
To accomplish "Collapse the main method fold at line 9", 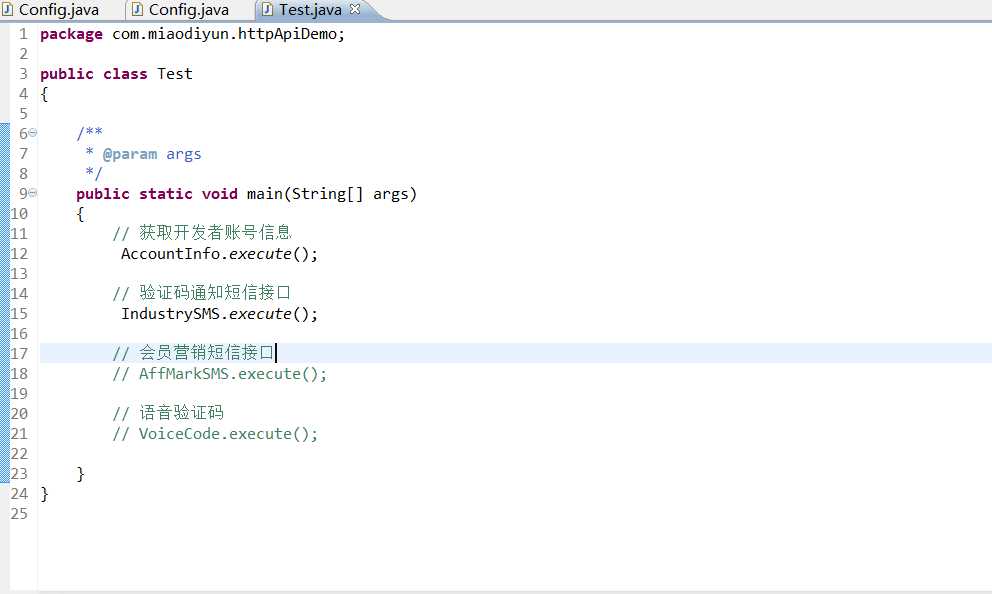I will (32, 192).
